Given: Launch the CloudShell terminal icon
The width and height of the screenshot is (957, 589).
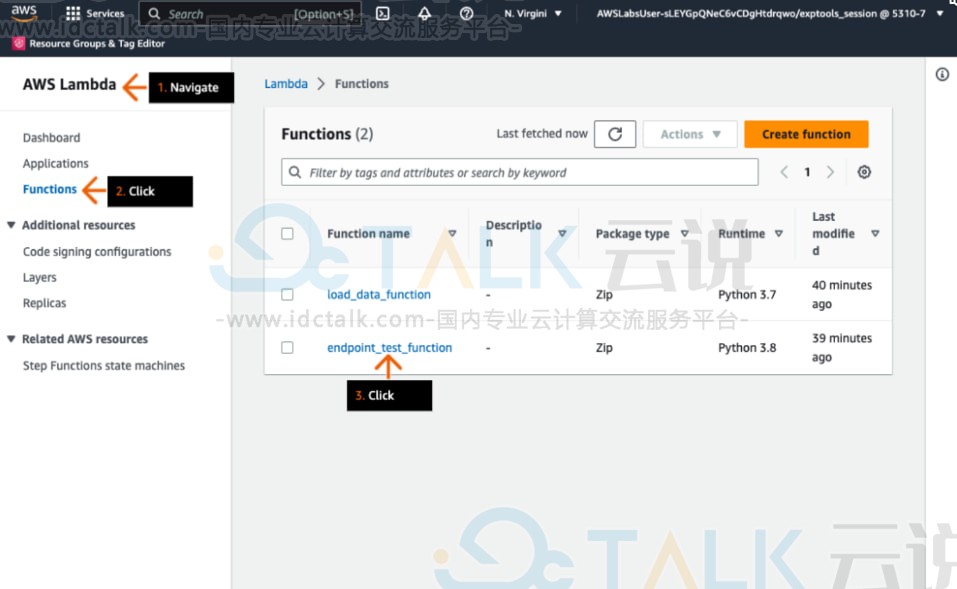Looking at the screenshot, I should [x=383, y=13].
